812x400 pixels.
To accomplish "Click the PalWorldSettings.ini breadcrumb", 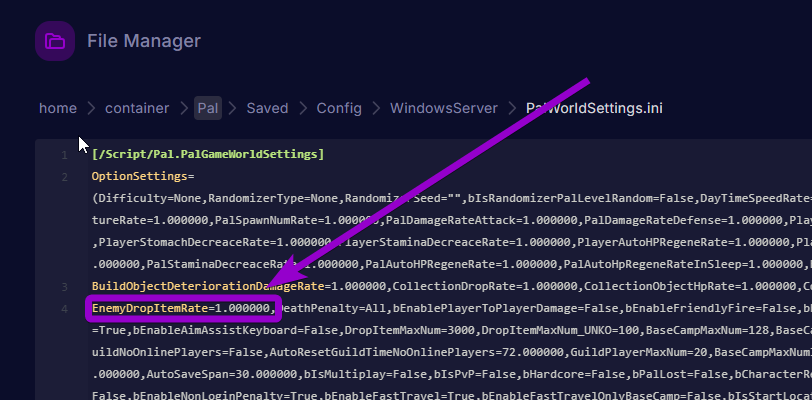I will point(594,108).
